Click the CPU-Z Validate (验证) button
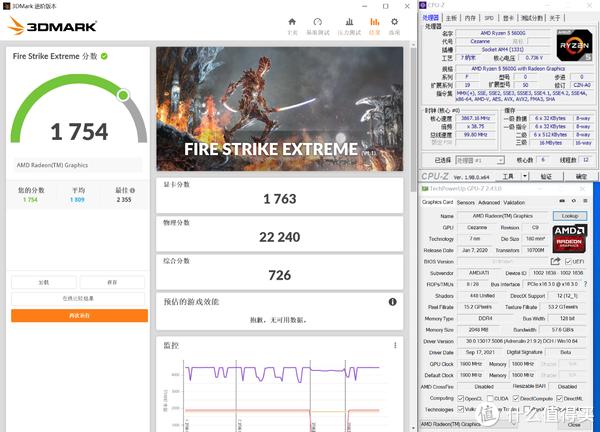This screenshot has width=600, height=432. click(x=546, y=176)
